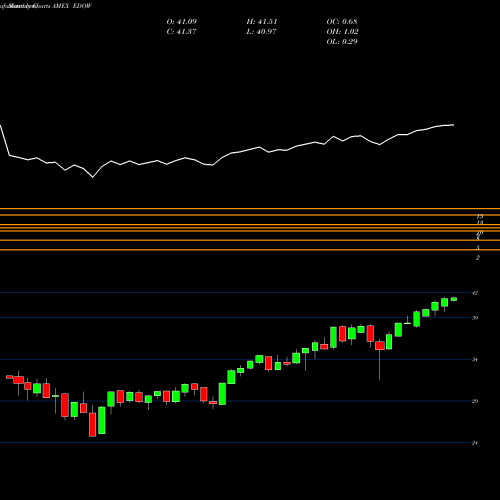Click the right end of white line chart

click(x=453, y=125)
